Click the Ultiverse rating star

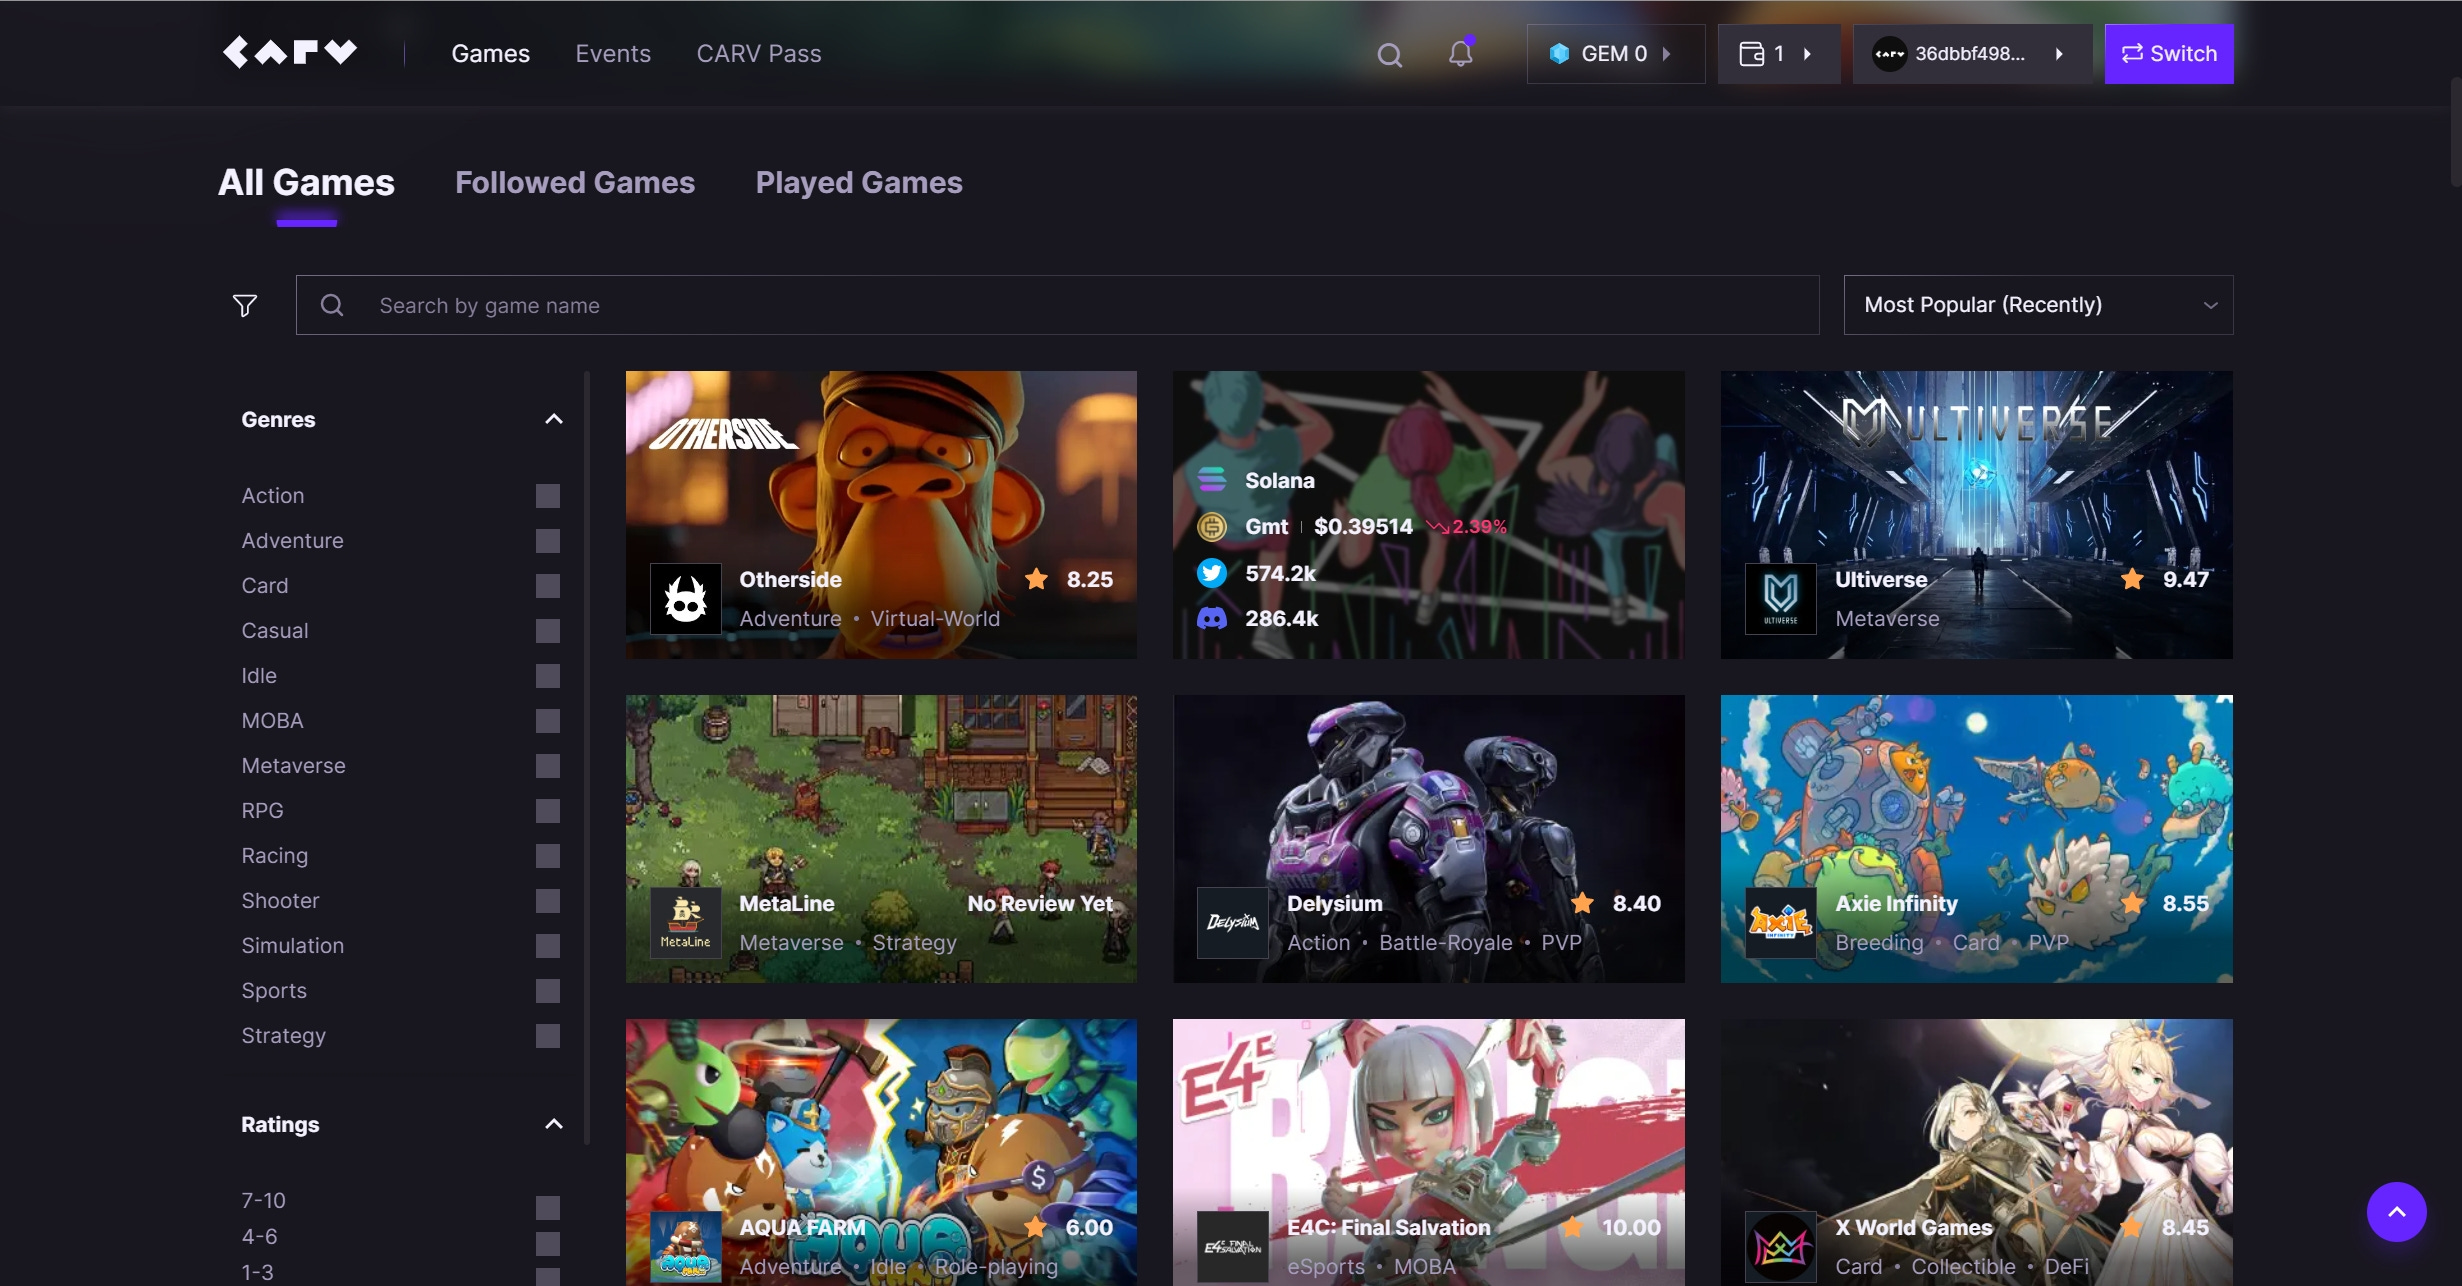pos(2132,578)
